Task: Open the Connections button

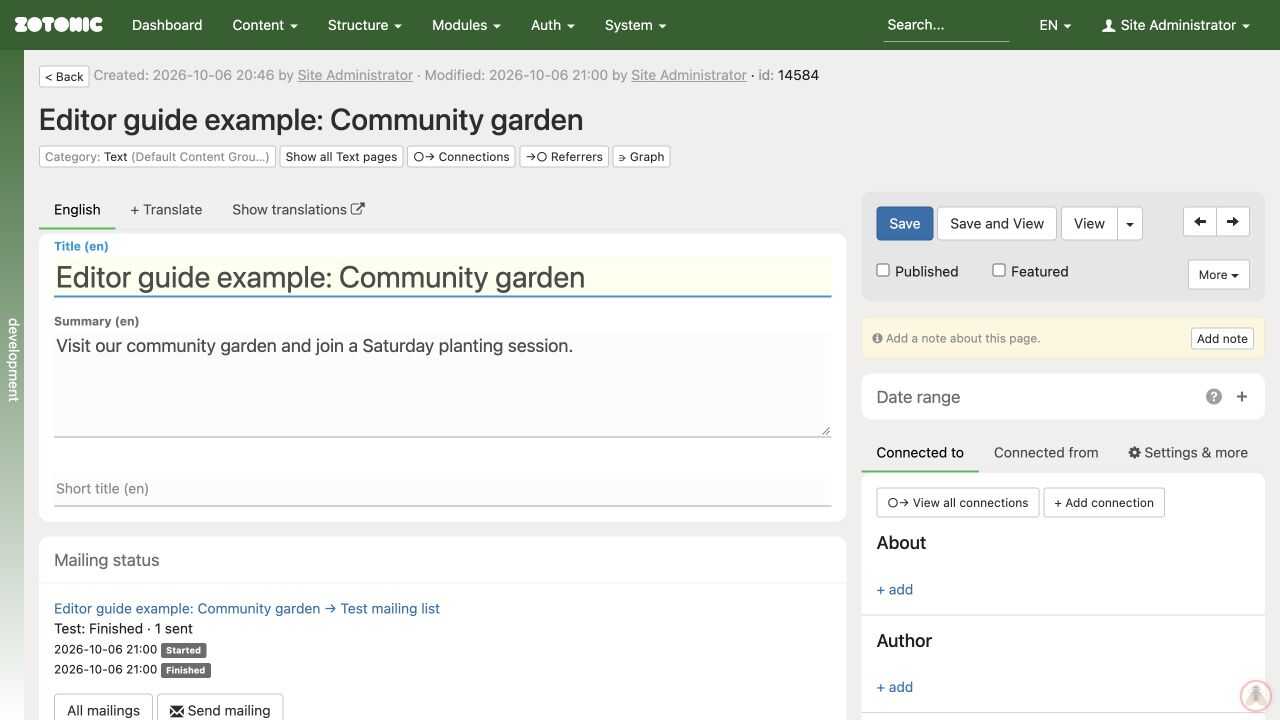Action: 461,157
